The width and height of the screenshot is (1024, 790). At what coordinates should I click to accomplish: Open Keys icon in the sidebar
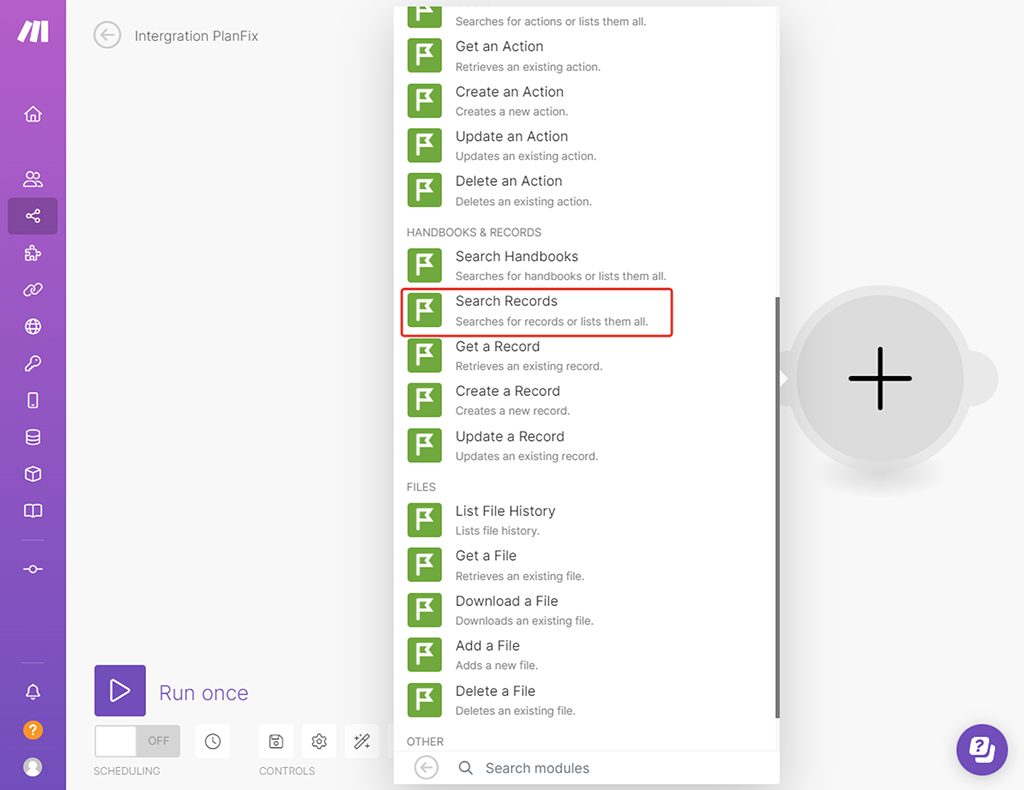click(33, 364)
